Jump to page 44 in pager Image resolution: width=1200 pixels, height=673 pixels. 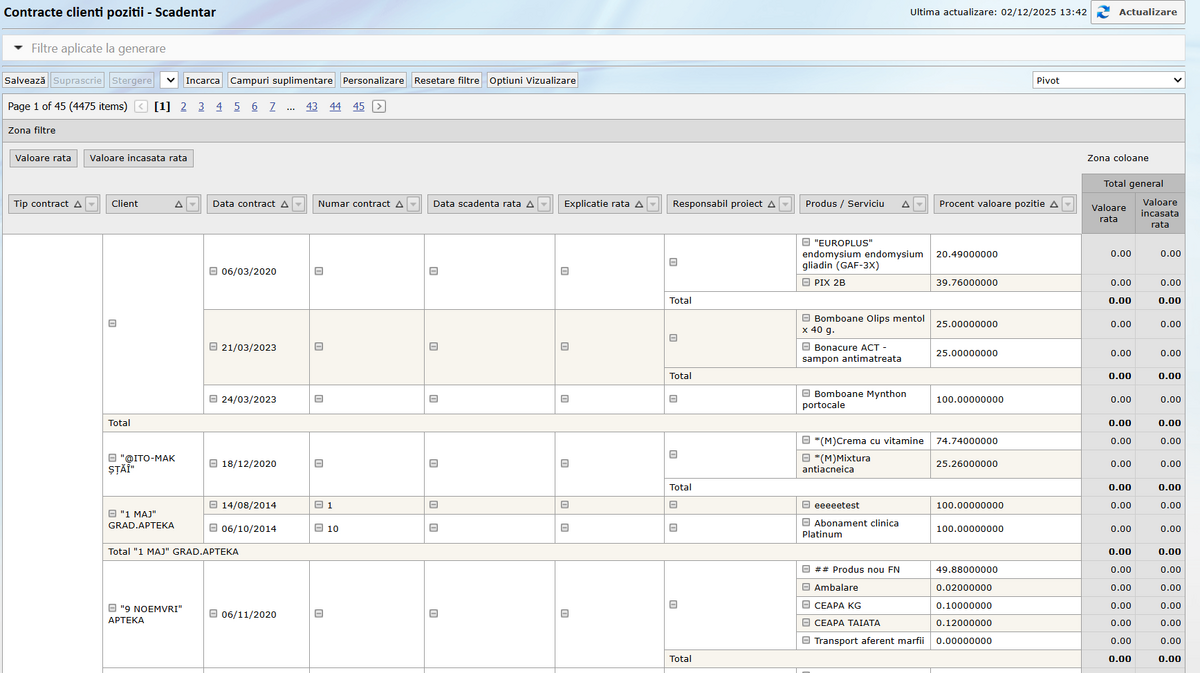tap(335, 107)
